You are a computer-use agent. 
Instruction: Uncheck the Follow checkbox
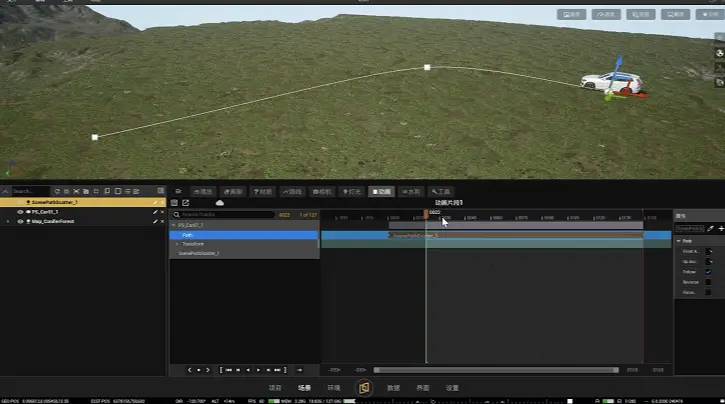click(708, 272)
